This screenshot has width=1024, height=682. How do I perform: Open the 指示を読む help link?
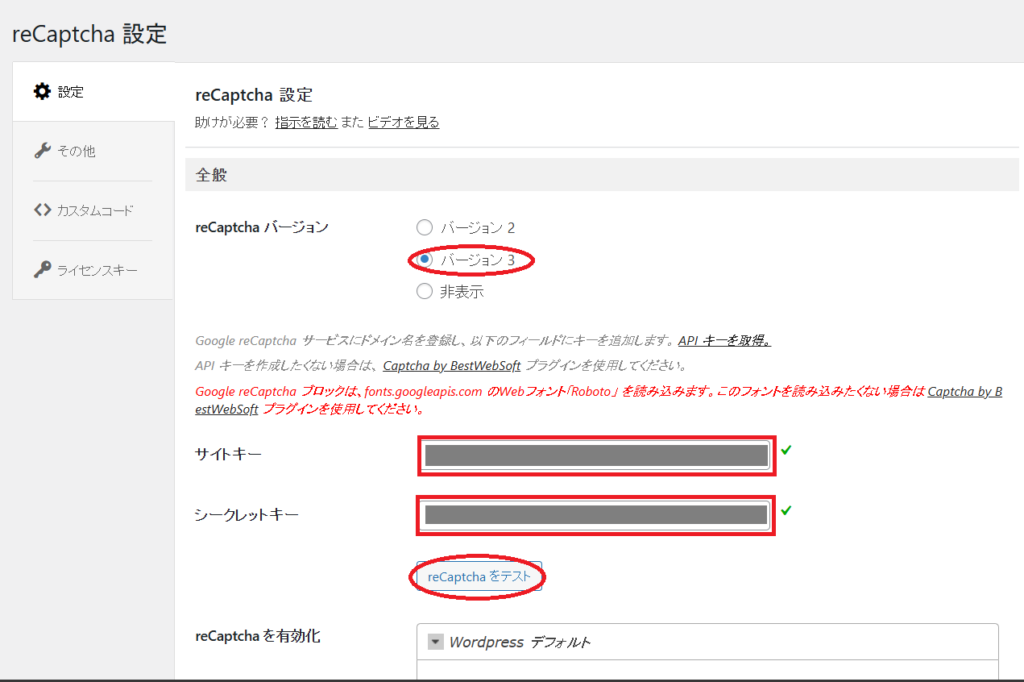coord(306,123)
